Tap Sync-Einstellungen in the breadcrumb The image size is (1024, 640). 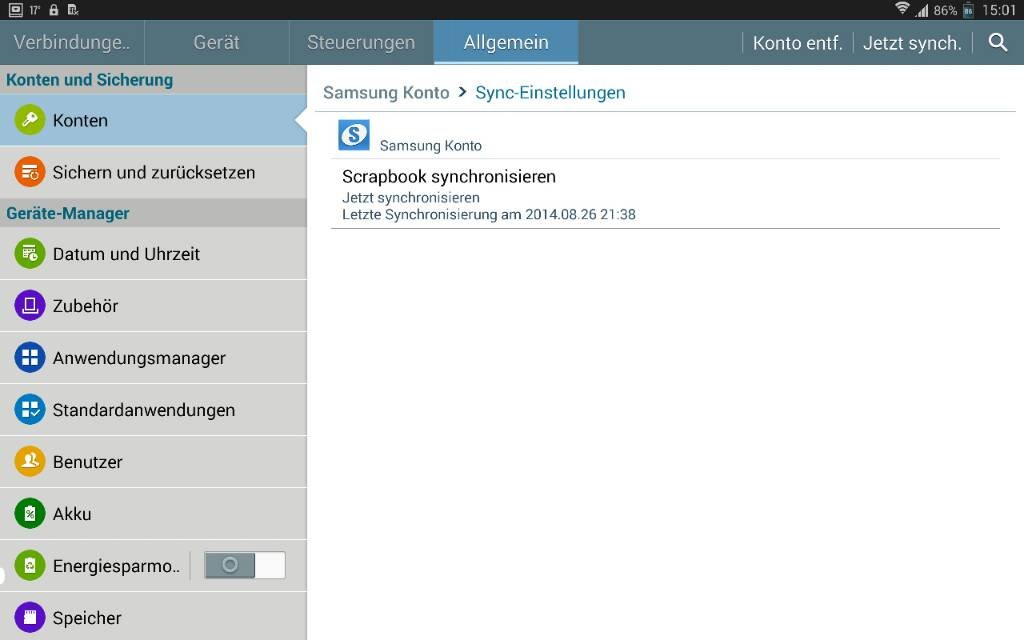point(550,93)
